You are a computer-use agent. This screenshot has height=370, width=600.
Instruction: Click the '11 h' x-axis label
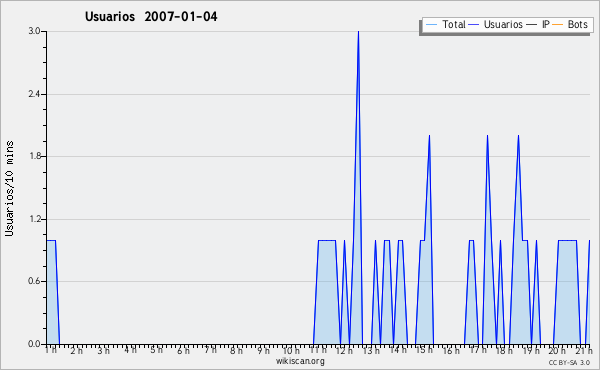tap(318, 350)
